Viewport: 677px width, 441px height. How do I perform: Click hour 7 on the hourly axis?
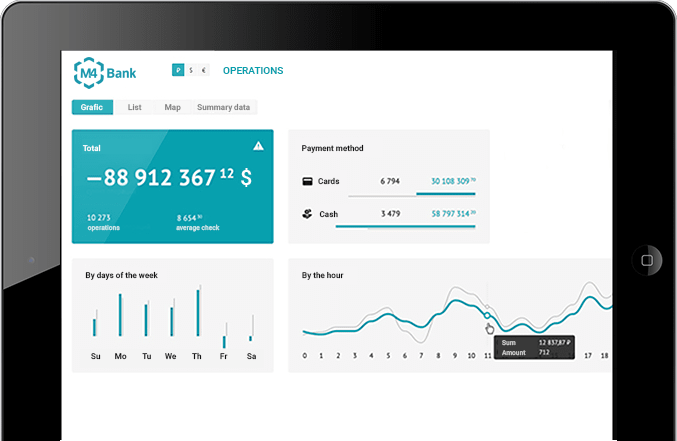421,355
